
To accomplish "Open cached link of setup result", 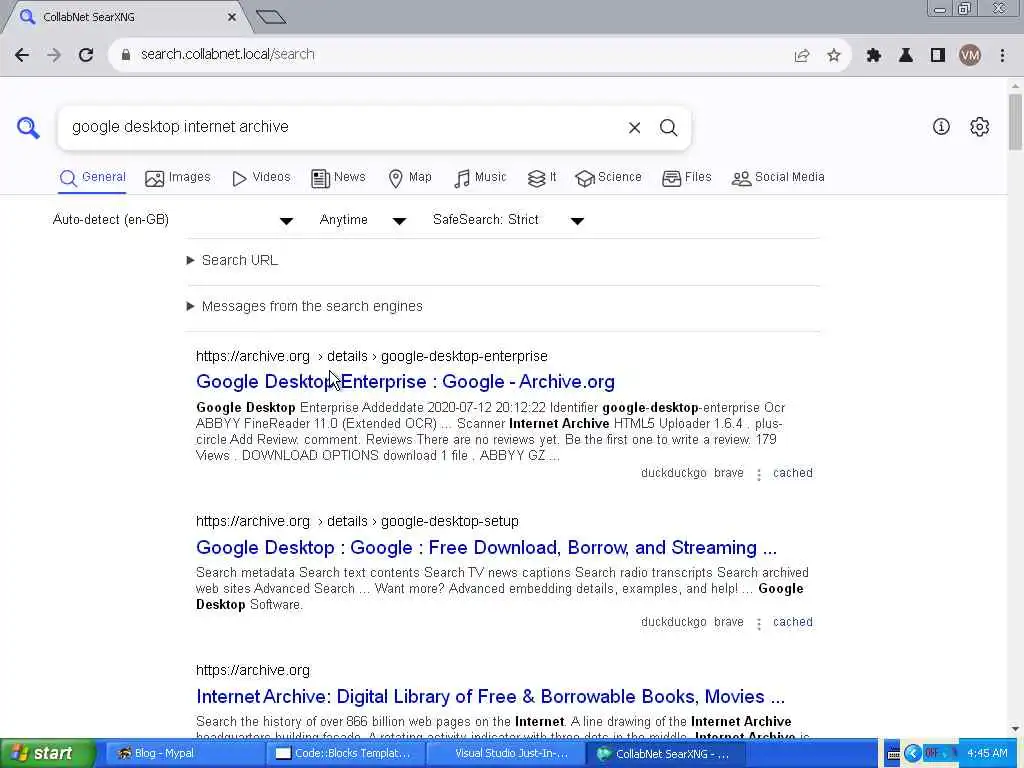I will [x=793, y=622].
